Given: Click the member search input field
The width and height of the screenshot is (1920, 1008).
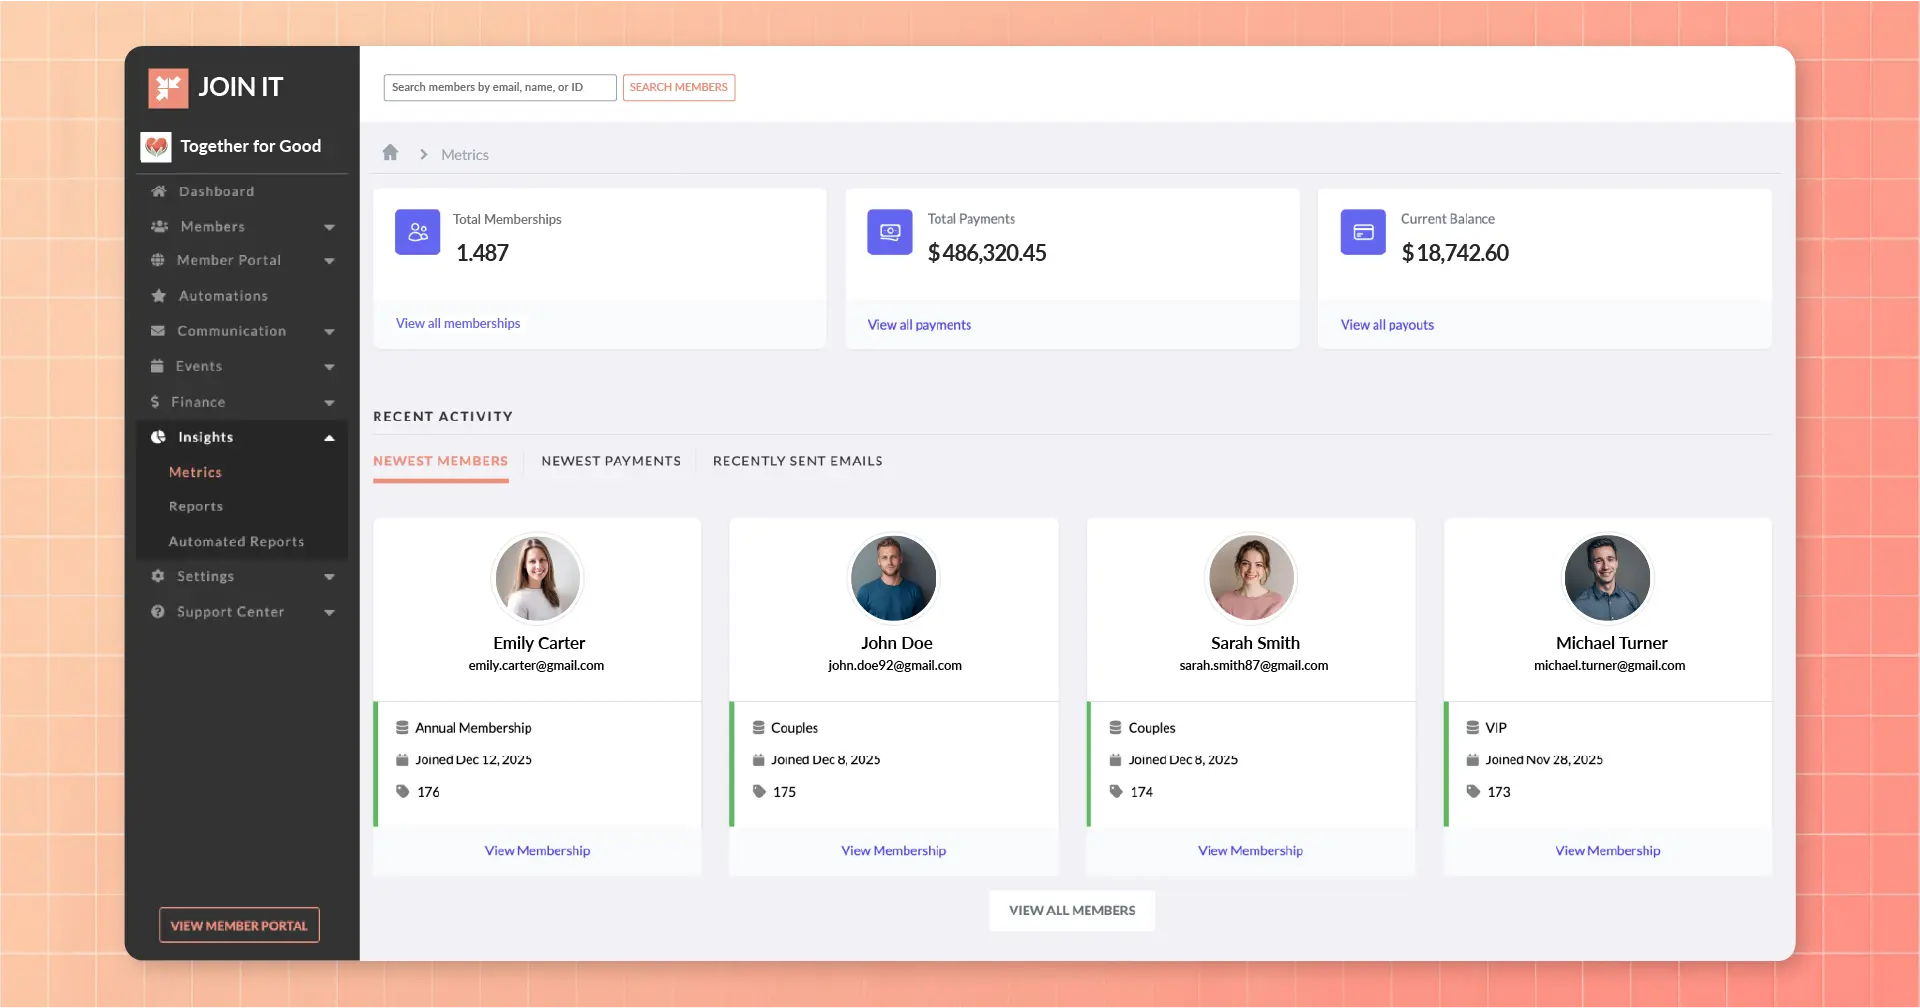Looking at the screenshot, I should 499,87.
